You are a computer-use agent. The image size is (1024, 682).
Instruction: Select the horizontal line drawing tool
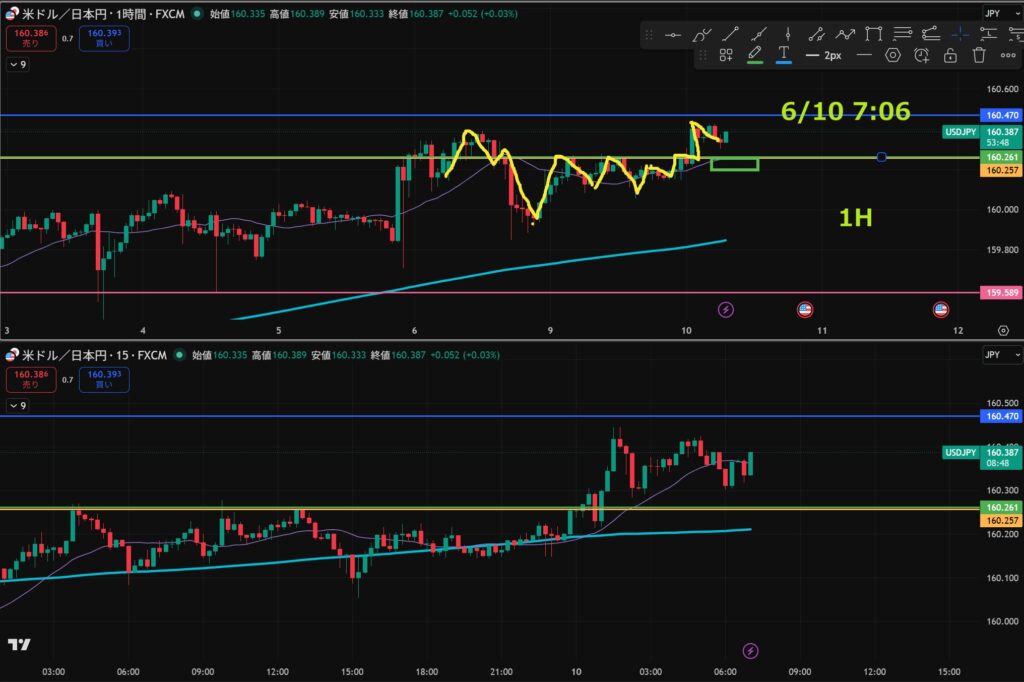pyautogui.click(x=673, y=35)
